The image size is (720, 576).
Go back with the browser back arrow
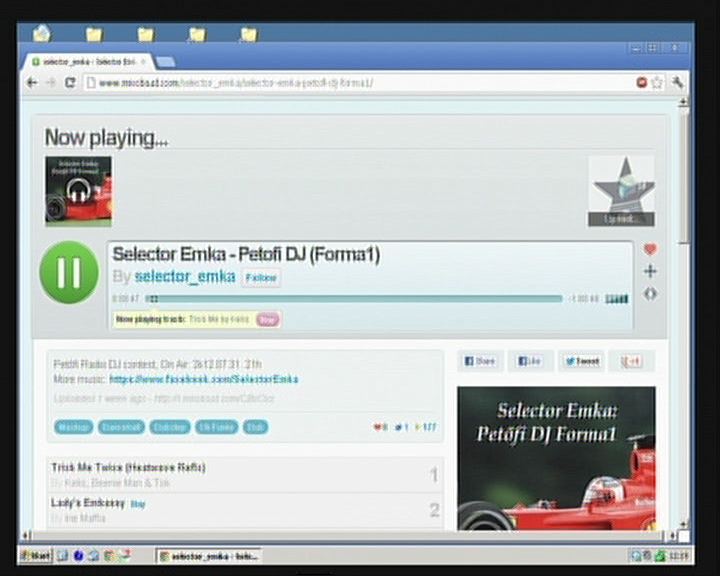pos(32,83)
